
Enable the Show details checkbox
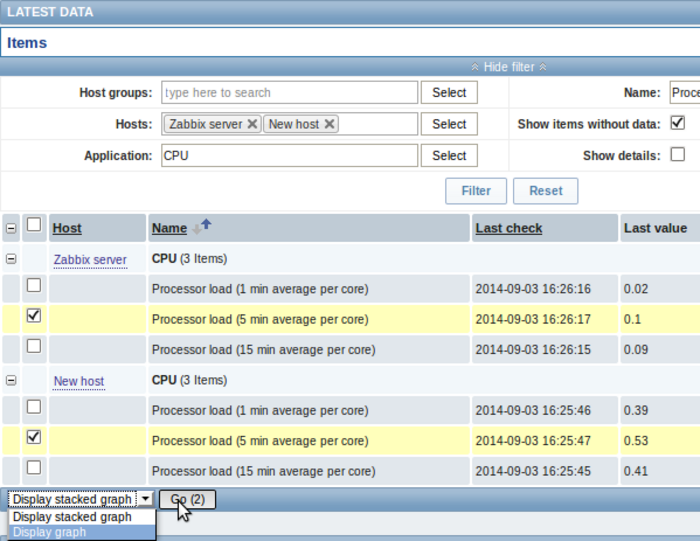tap(677, 155)
